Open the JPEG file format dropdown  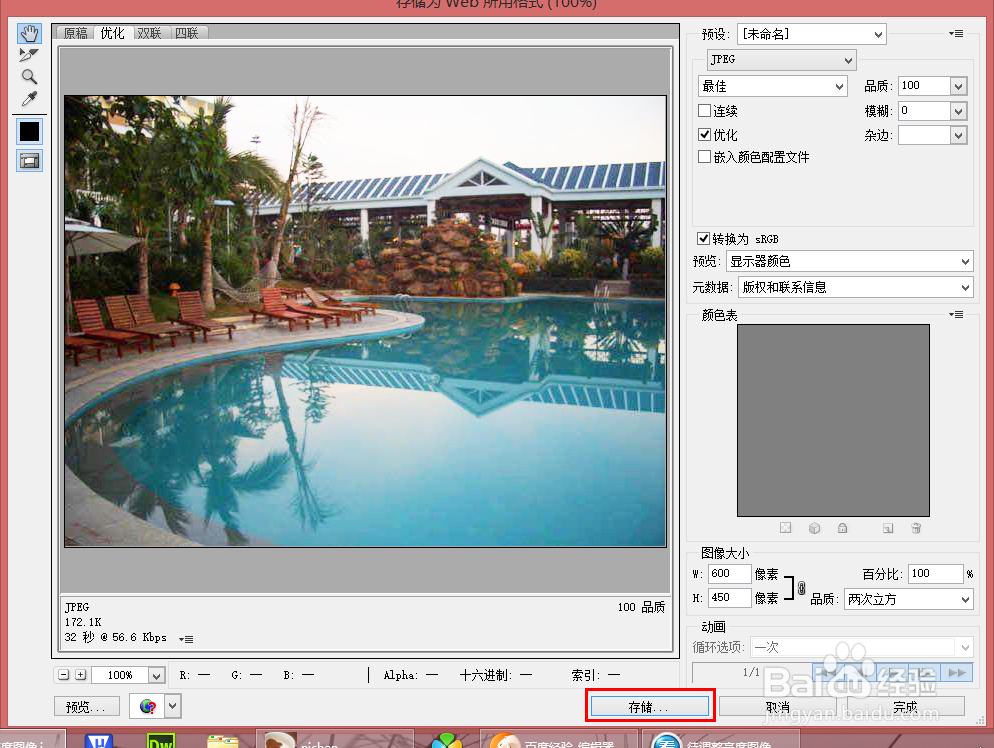point(782,60)
